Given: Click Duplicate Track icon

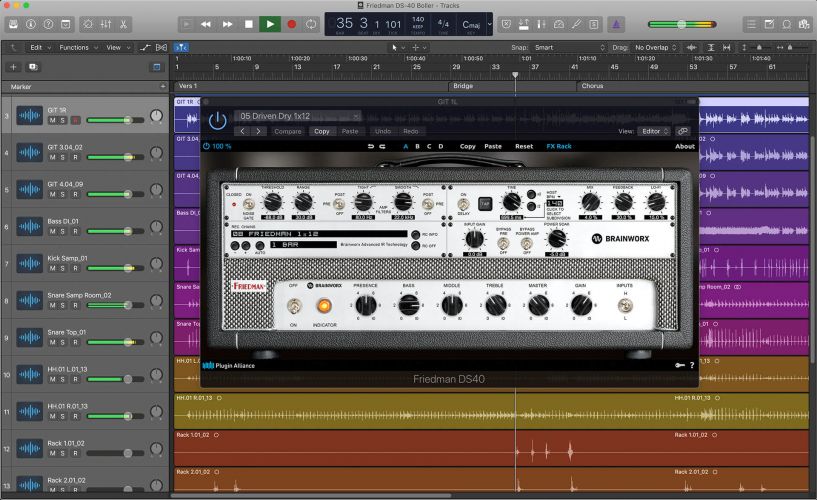Looking at the screenshot, I should pyautogui.click(x=33, y=67).
